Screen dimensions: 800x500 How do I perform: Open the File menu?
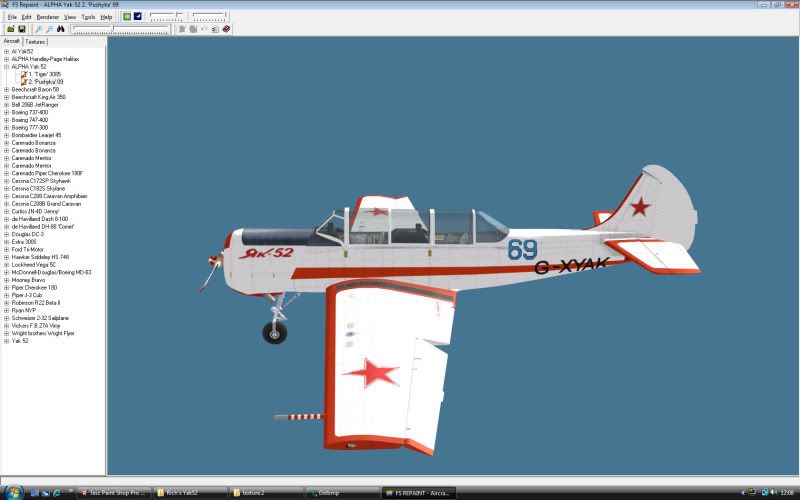click(x=12, y=17)
